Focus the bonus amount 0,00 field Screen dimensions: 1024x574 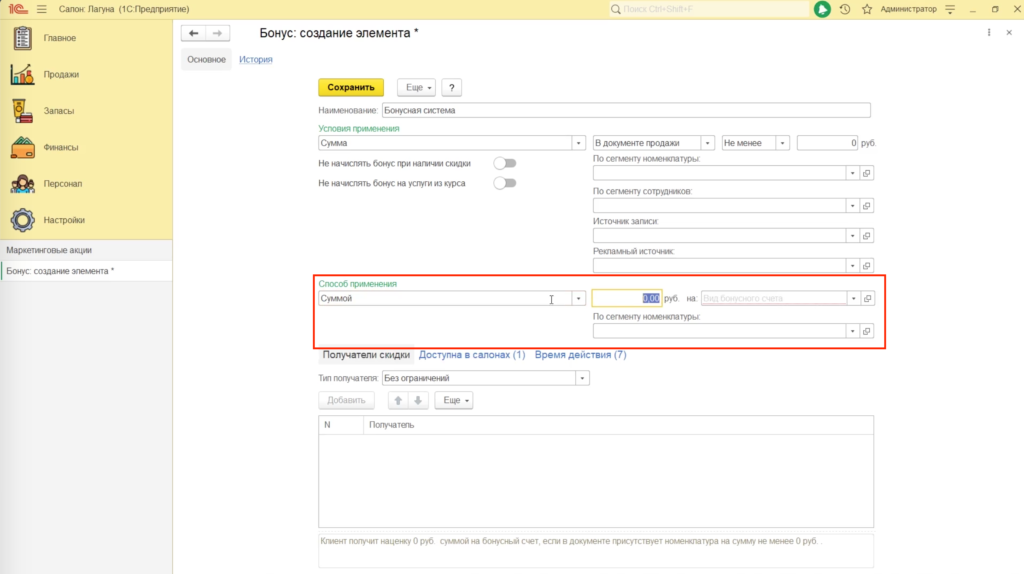pos(626,298)
